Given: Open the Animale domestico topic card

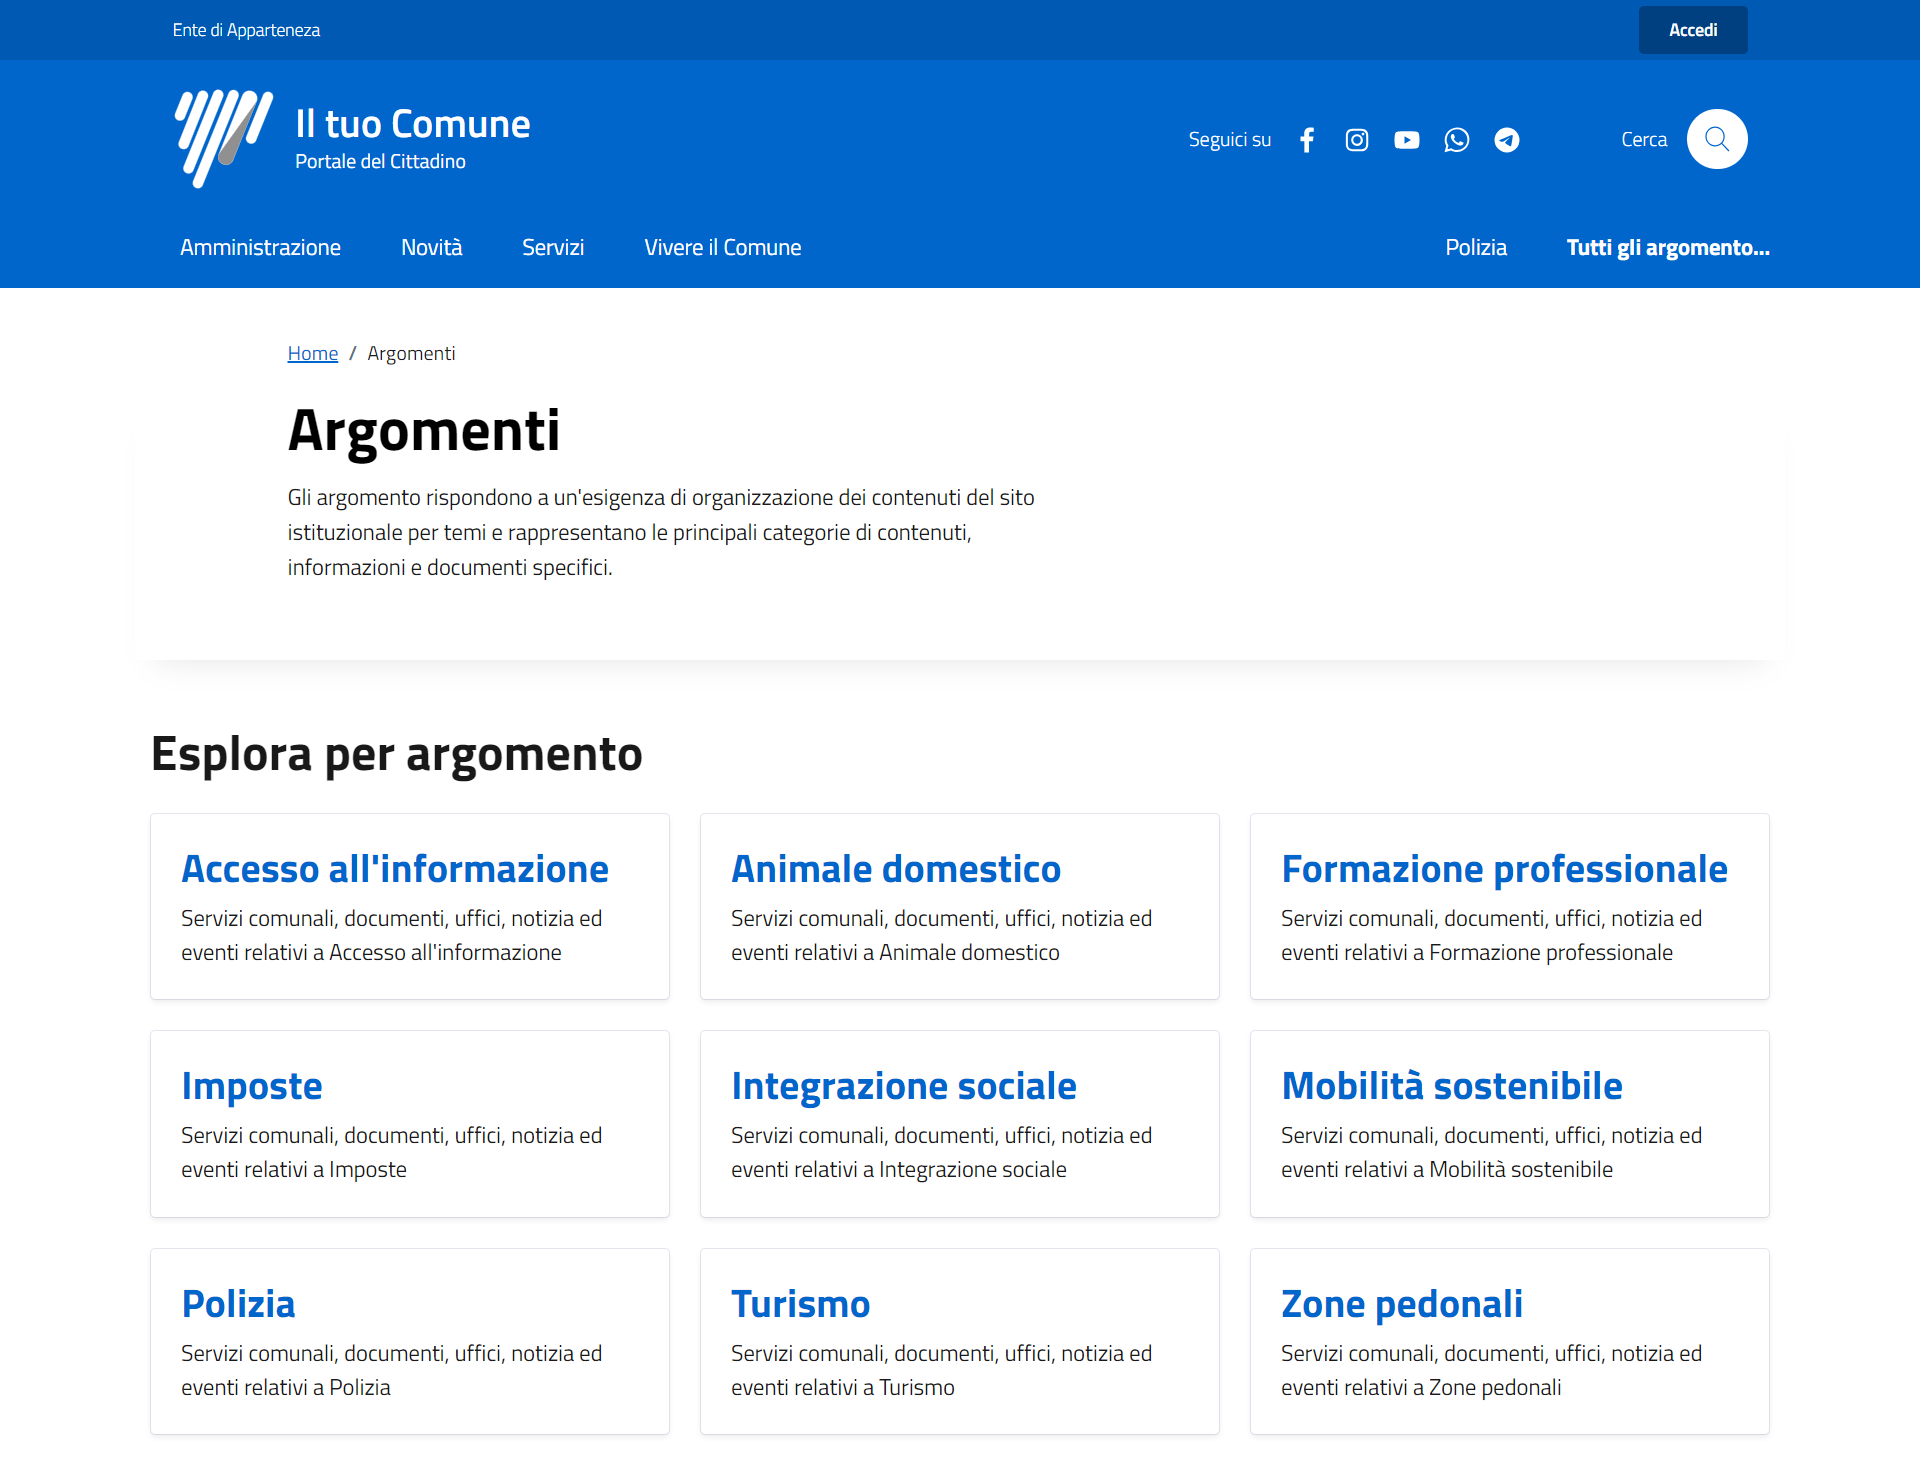Looking at the screenshot, I should coord(895,869).
